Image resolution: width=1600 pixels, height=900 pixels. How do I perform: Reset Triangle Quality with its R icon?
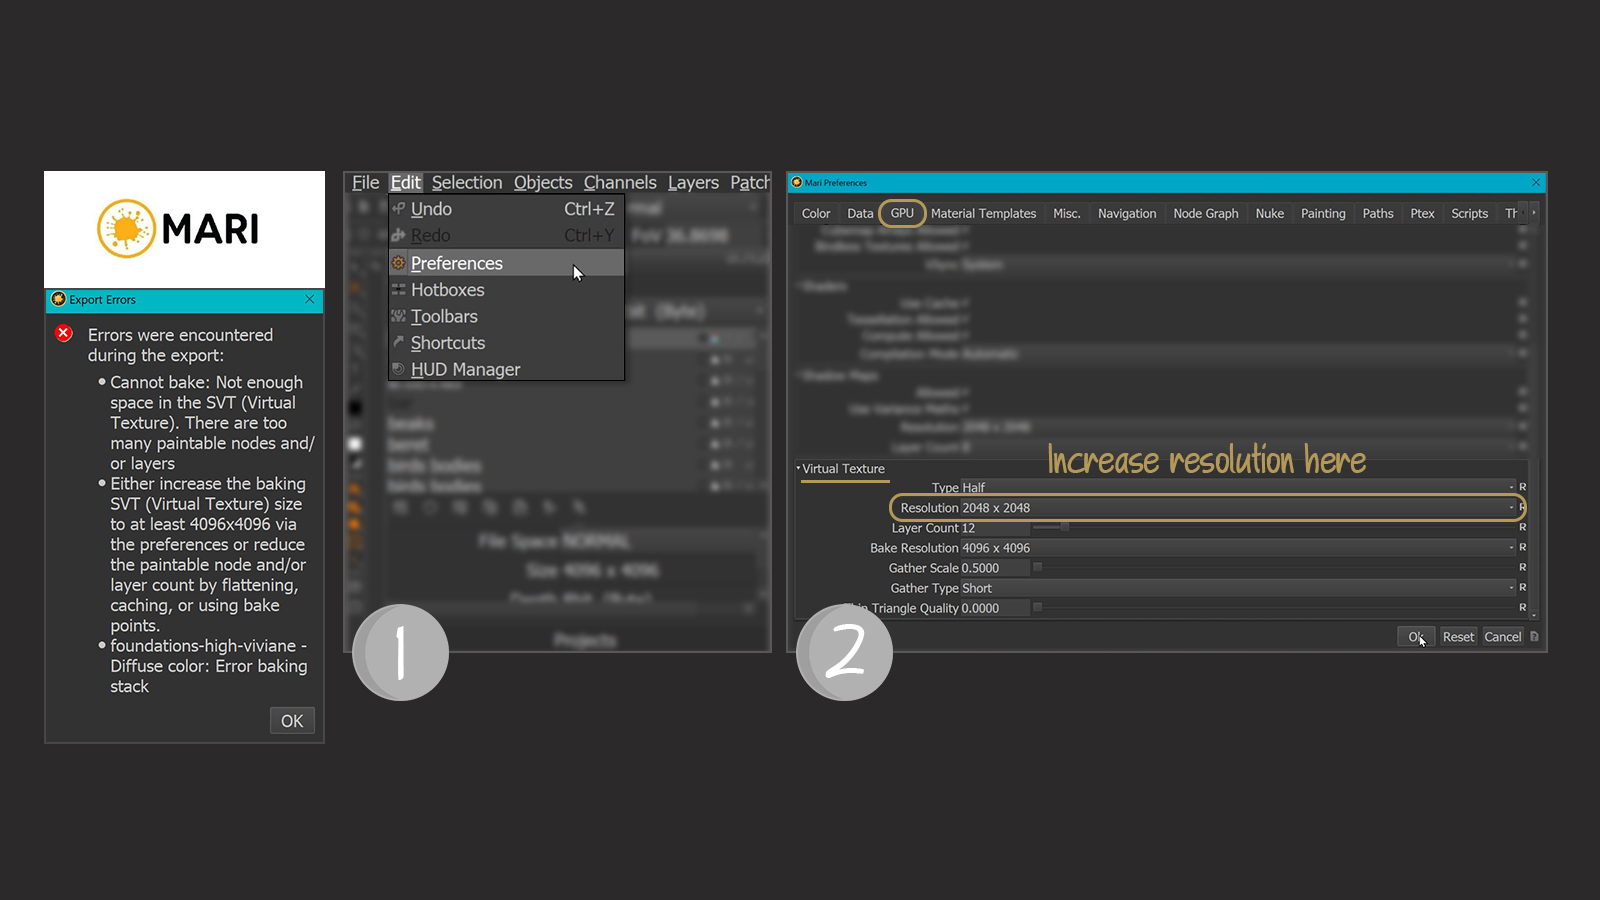coord(1522,607)
